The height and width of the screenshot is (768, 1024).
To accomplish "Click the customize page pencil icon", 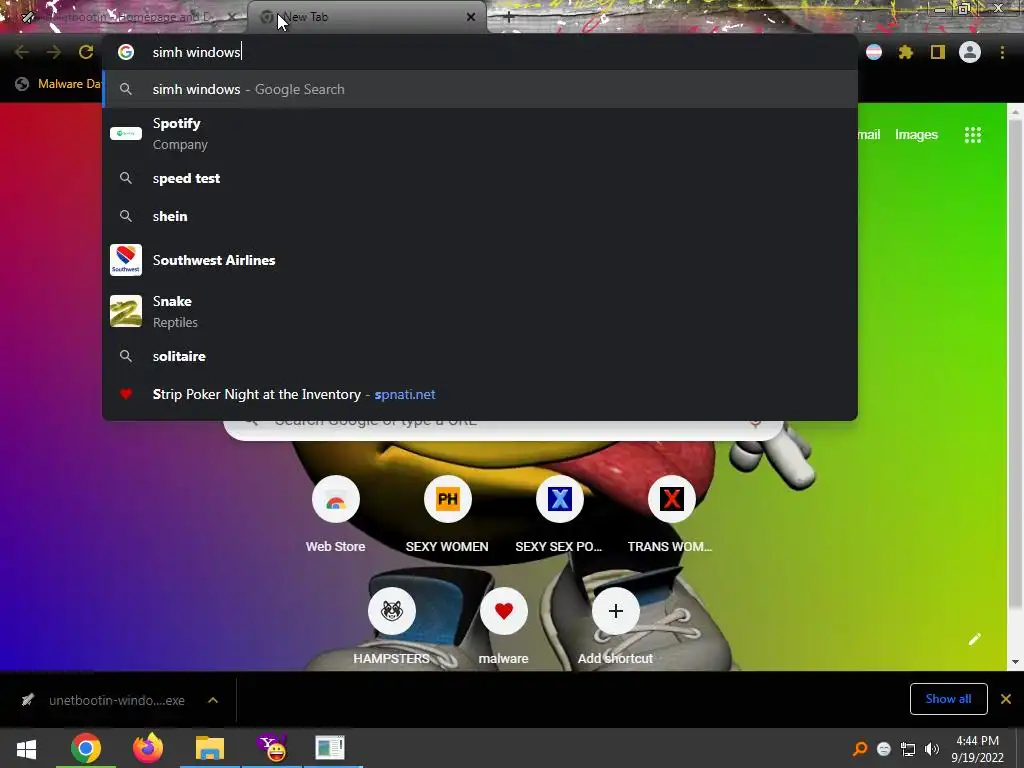I will coord(974,639).
